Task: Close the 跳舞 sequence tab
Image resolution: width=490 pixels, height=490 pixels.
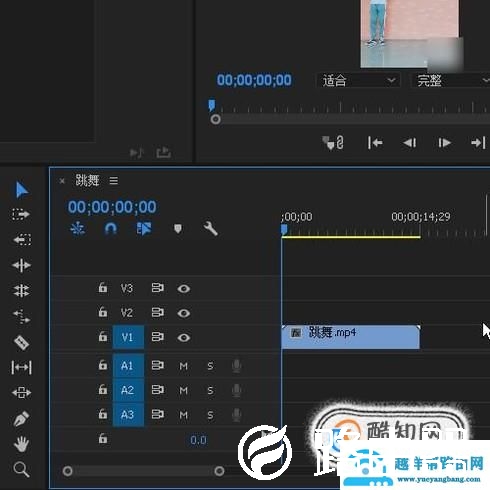Action: (62, 181)
